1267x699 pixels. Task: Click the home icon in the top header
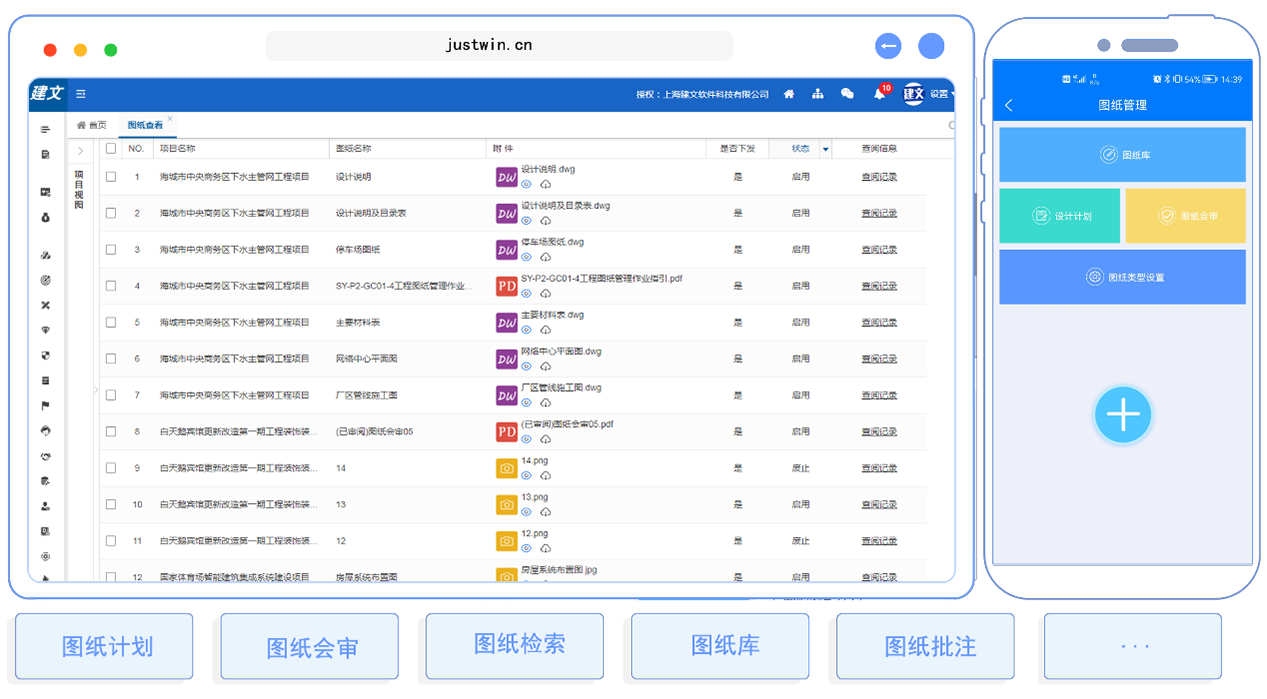(x=789, y=94)
